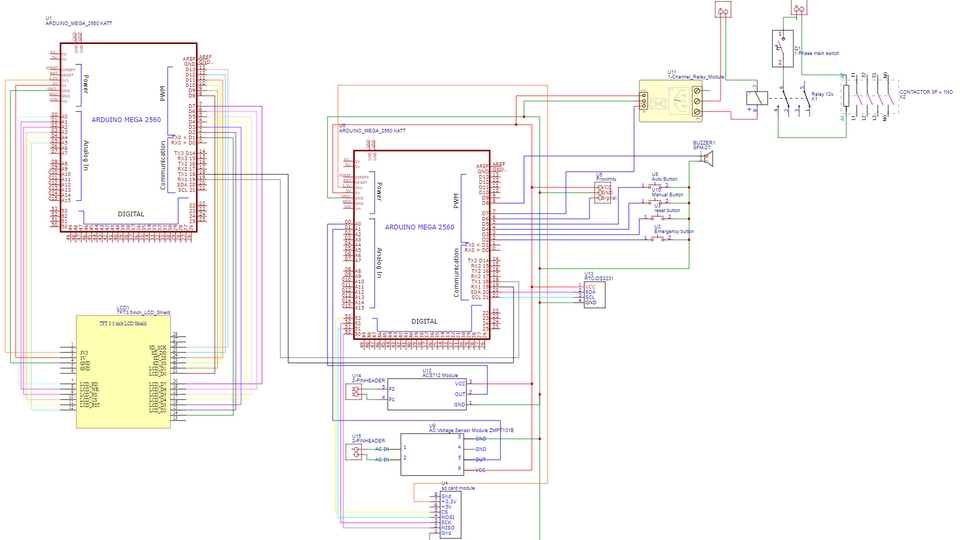Select the RTC-DS3231 module block
Image resolution: width=960 pixels, height=540 pixels.
click(x=595, y=294)
